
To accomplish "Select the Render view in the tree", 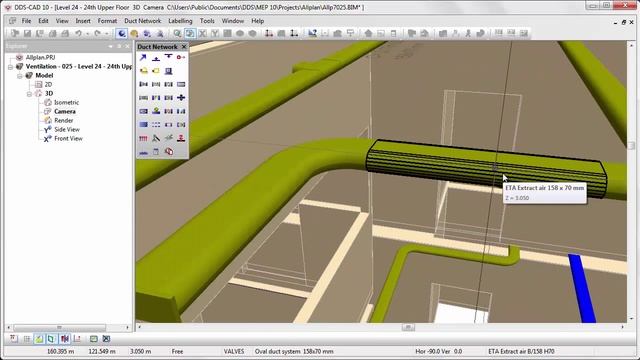I will [64, 120].
